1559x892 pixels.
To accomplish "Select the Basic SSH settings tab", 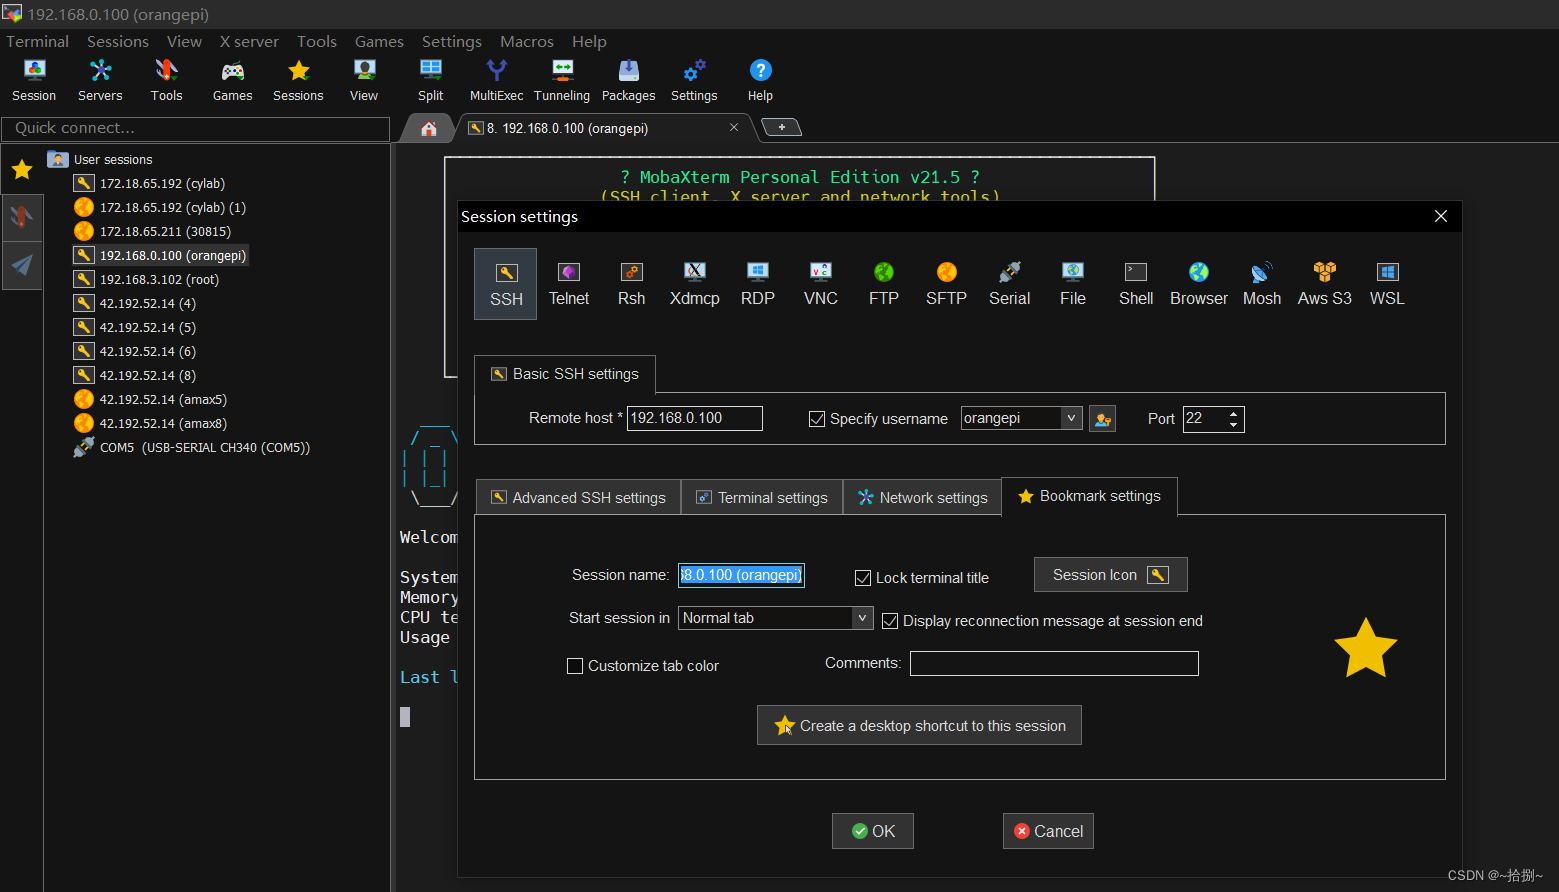I will (x=565, y=374).
